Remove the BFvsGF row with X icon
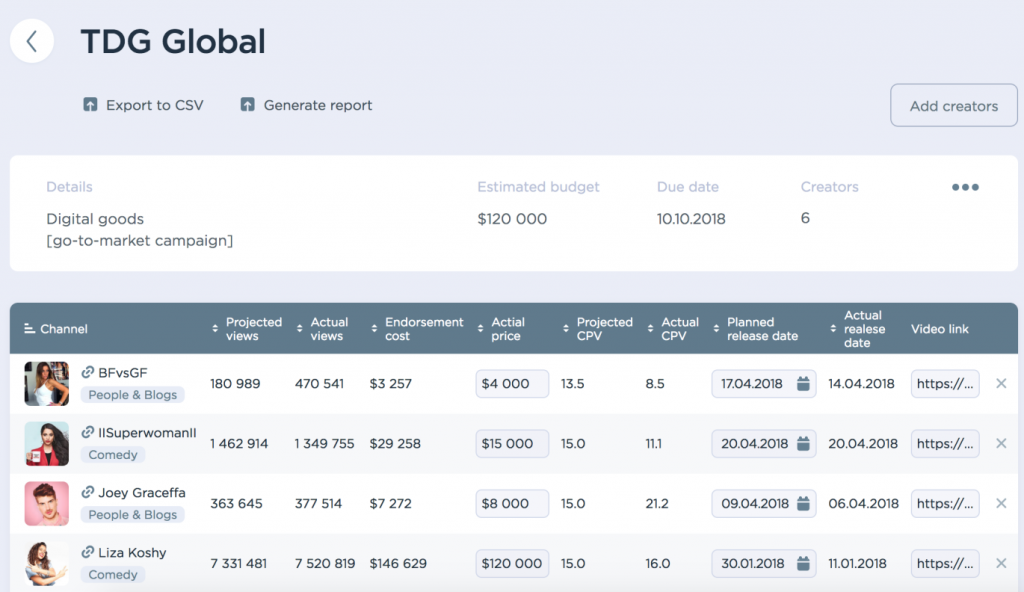Viewport: 1024px width, 592px height. coord(1001,384)
